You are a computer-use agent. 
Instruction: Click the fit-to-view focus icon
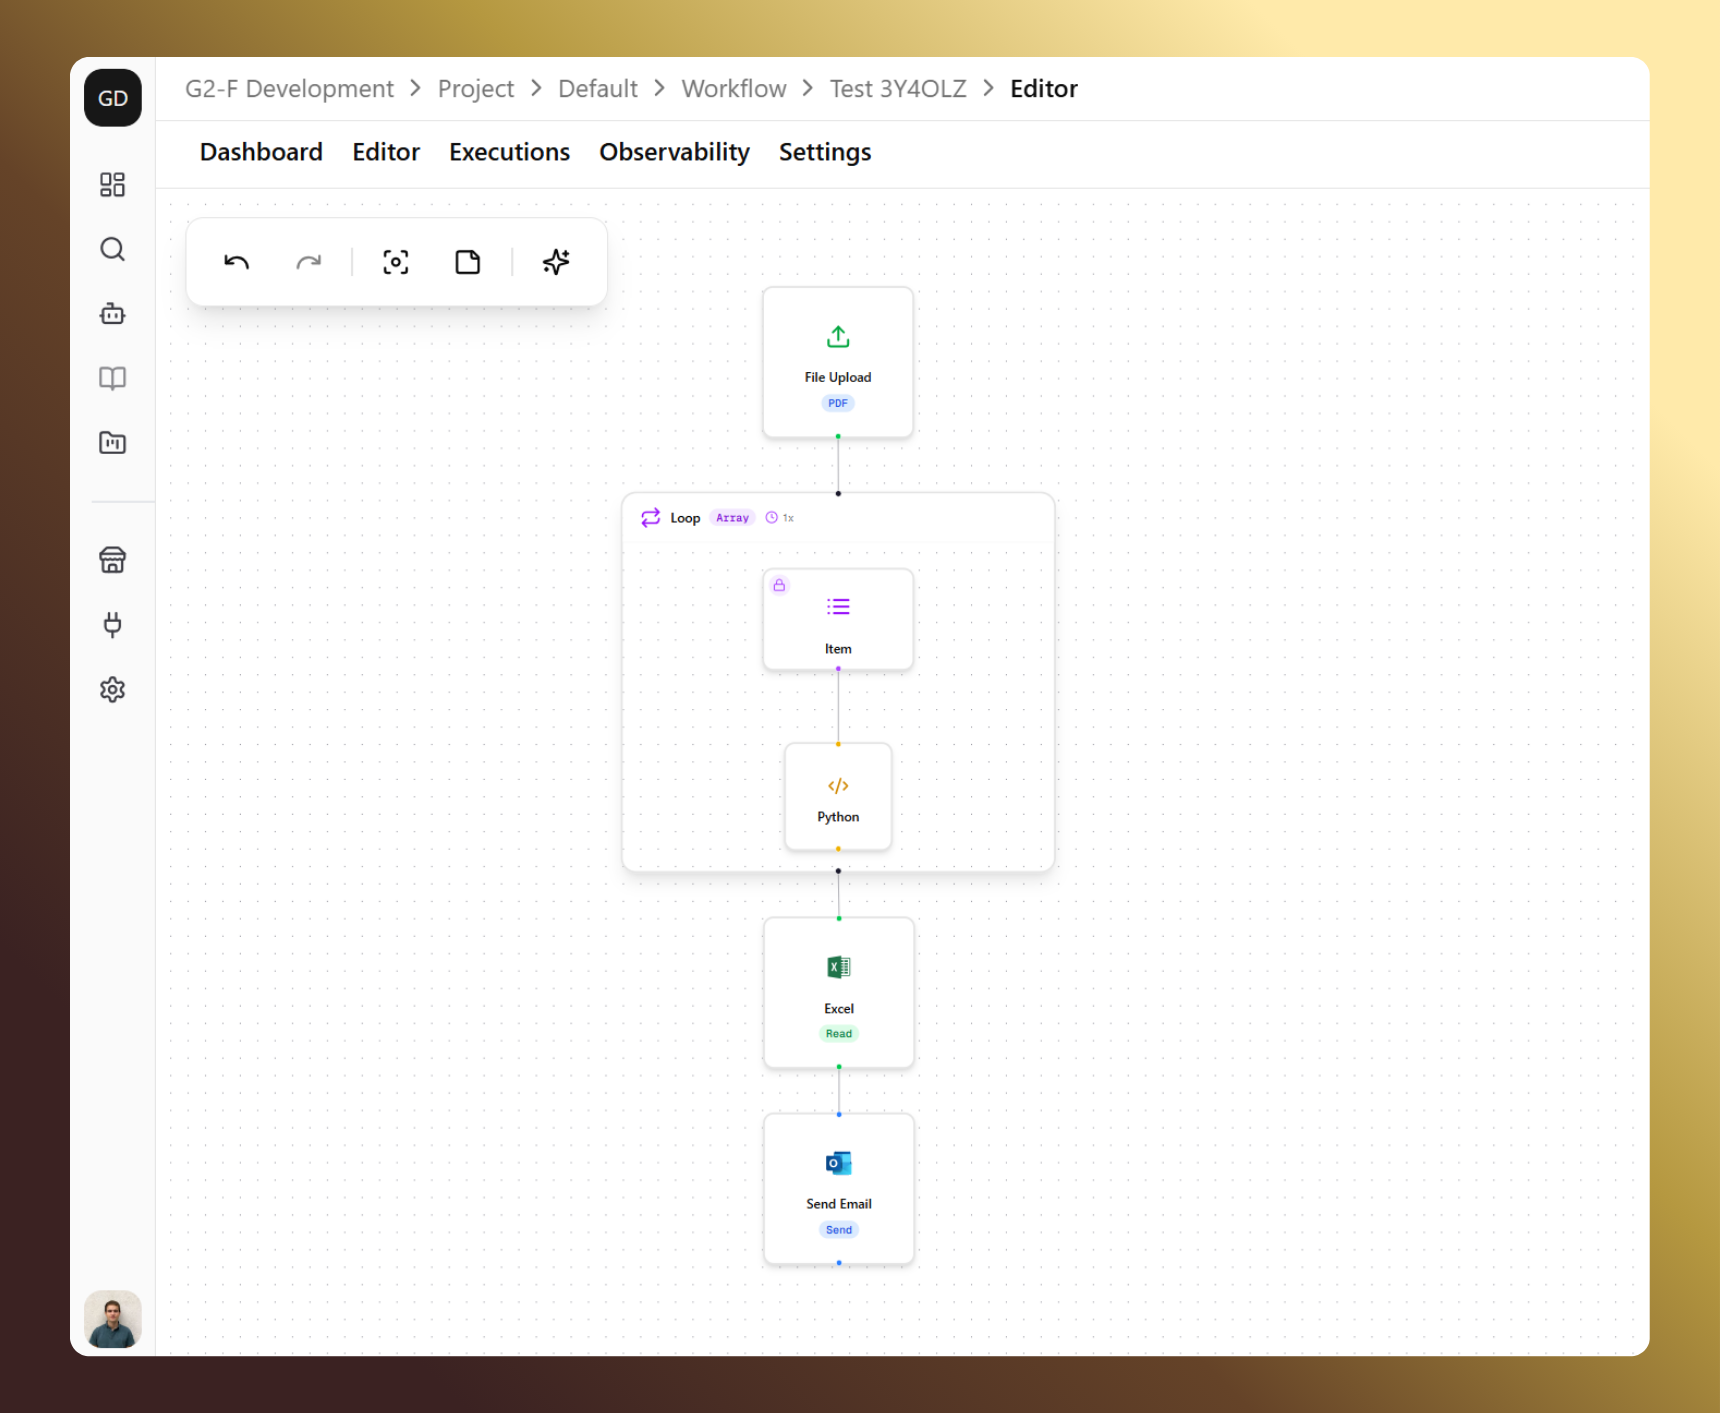(396, 262)
